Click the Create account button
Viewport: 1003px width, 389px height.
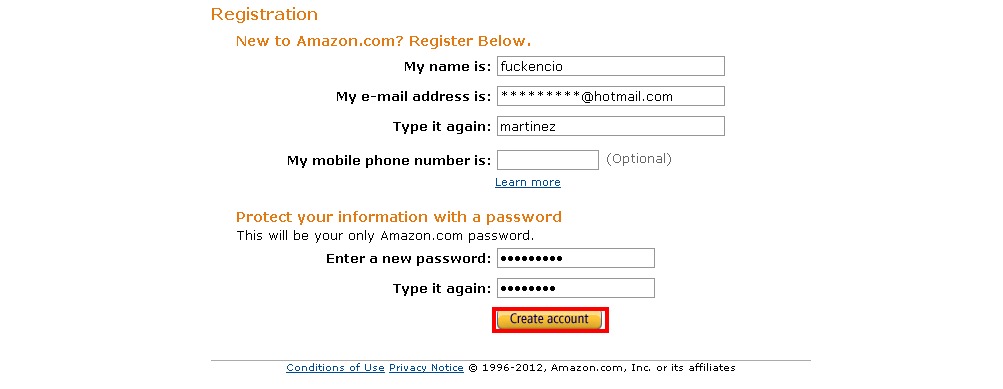click(x=549, y=319)
